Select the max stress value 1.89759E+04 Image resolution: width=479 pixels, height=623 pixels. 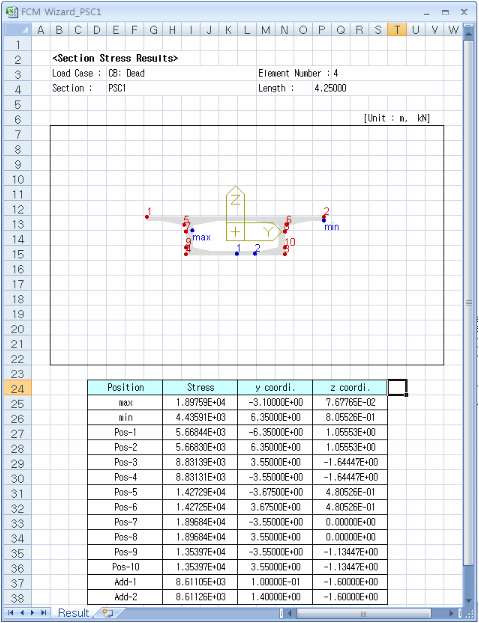200,402
